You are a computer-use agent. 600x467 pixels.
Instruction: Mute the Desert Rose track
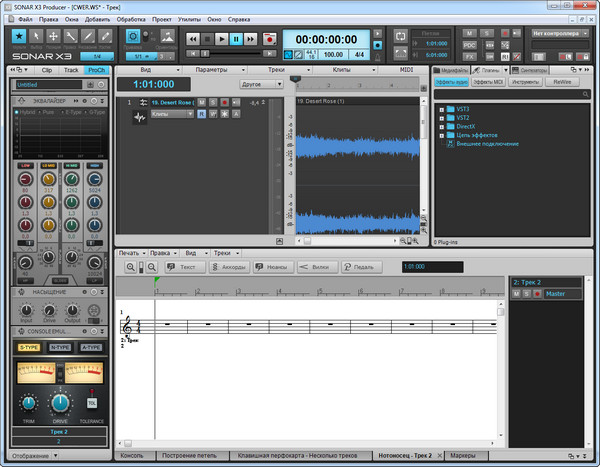(201, 102)
